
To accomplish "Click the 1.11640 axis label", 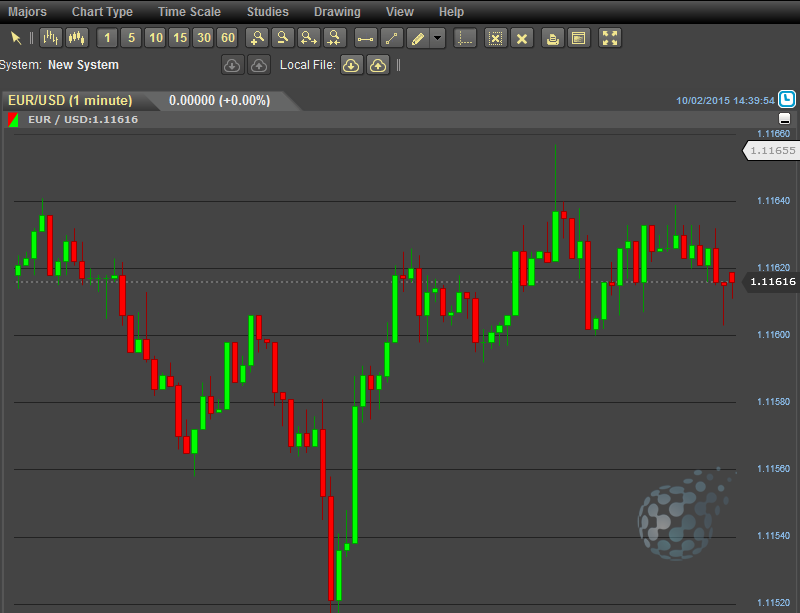I will point(773,201).
